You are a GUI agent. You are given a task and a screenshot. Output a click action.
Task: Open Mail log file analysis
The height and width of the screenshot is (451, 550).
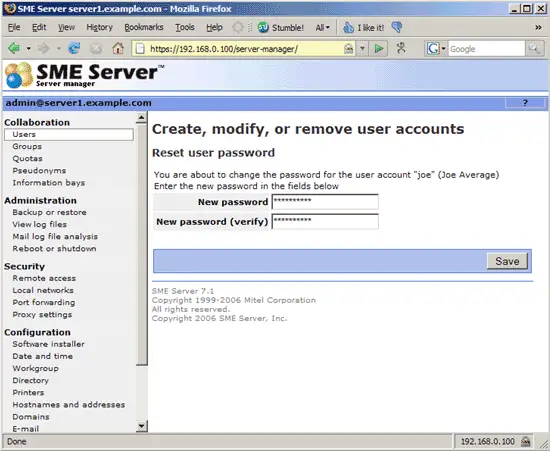tap(55, 236)
